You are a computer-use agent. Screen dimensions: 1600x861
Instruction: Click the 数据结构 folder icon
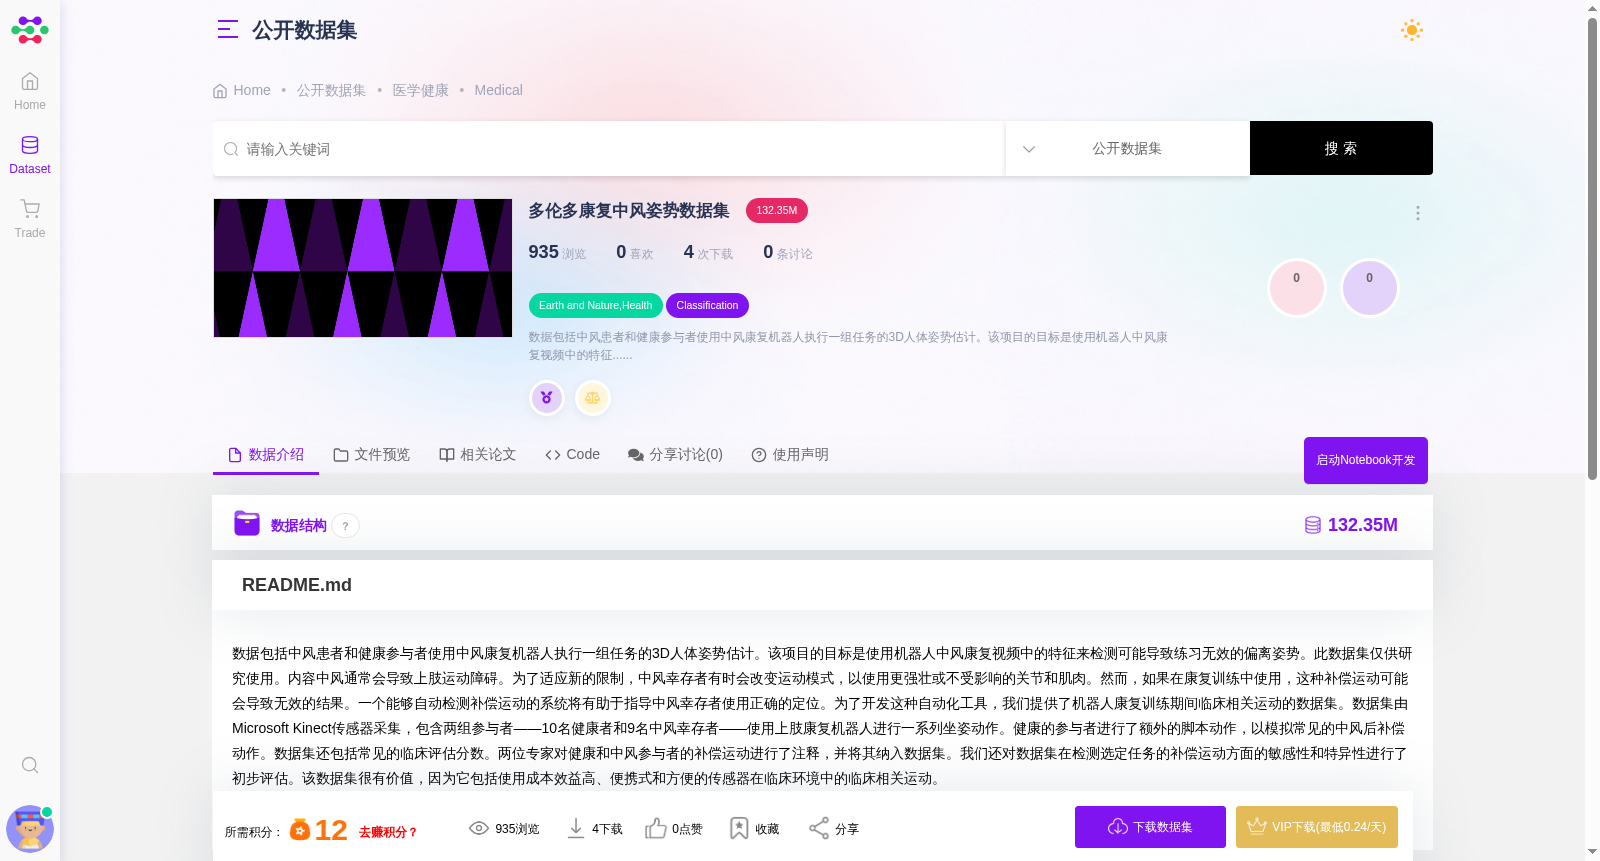[247, 523]
